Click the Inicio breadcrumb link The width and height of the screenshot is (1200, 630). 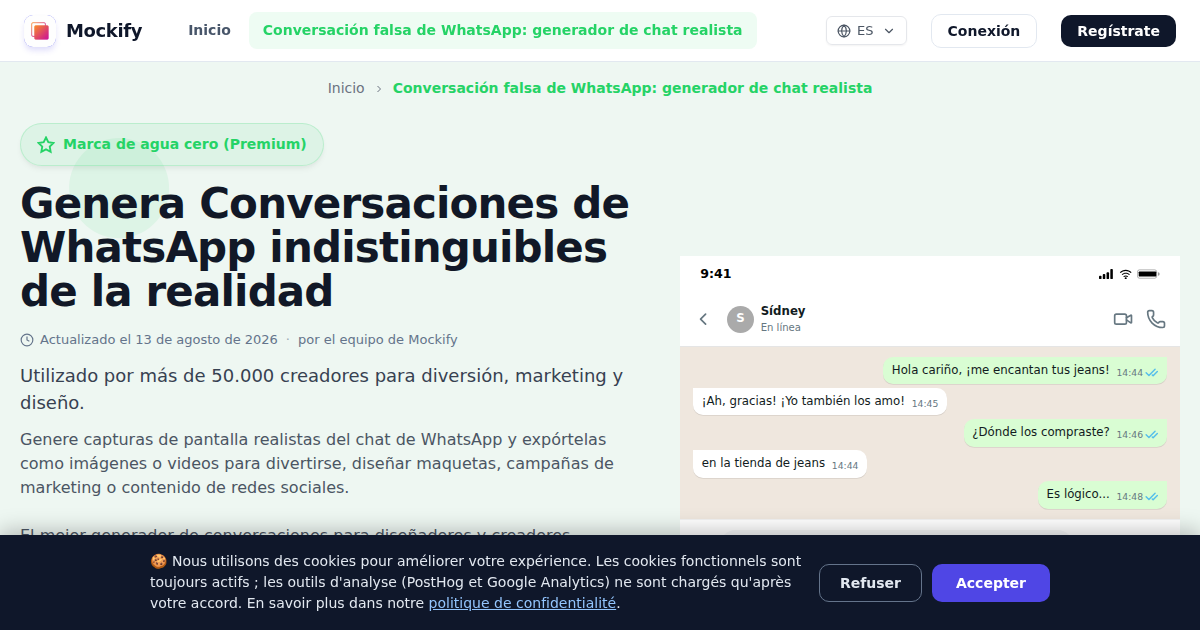coord(346,88)
